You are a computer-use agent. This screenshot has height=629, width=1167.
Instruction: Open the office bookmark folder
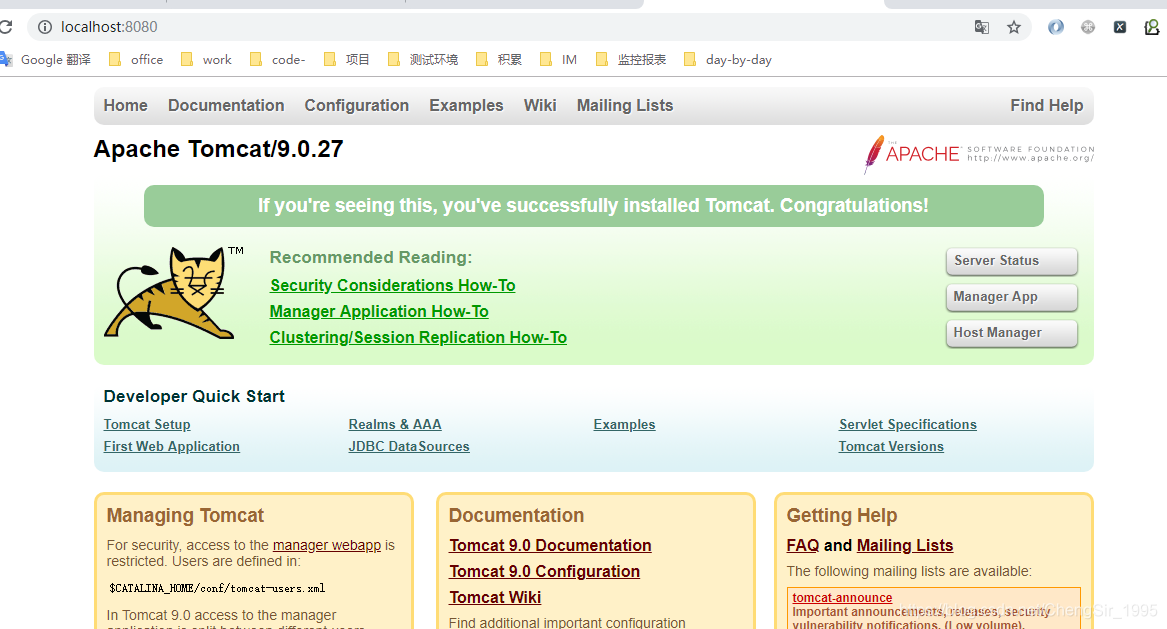click(x=136, y=60)
